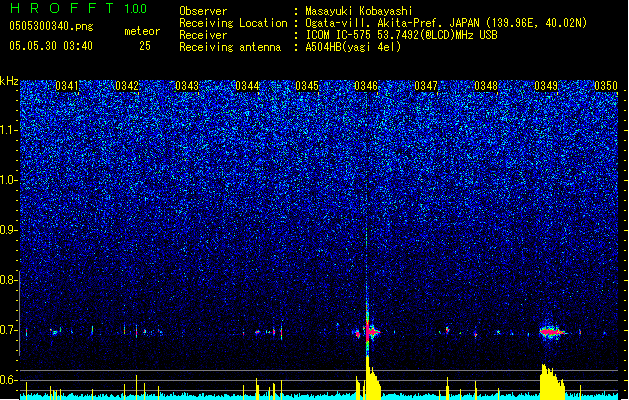Click the 0347 time marker
The image size is (629, 400).
pos(426,86)
